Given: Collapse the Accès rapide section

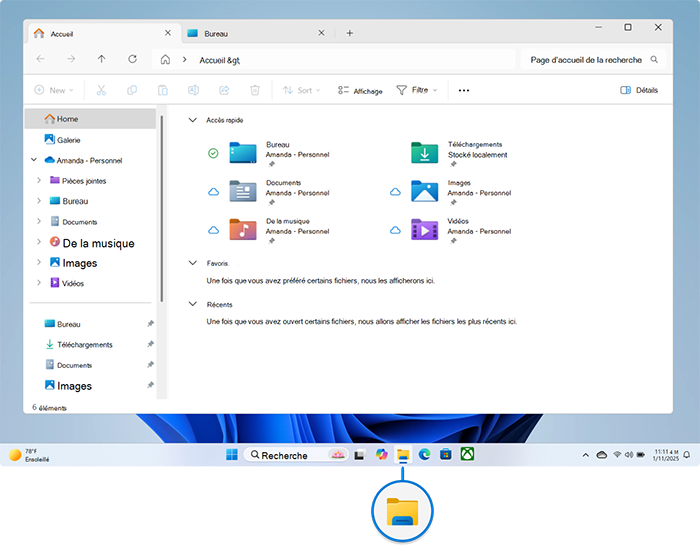Looking at the screenshot, I should (x=193, y=120).
